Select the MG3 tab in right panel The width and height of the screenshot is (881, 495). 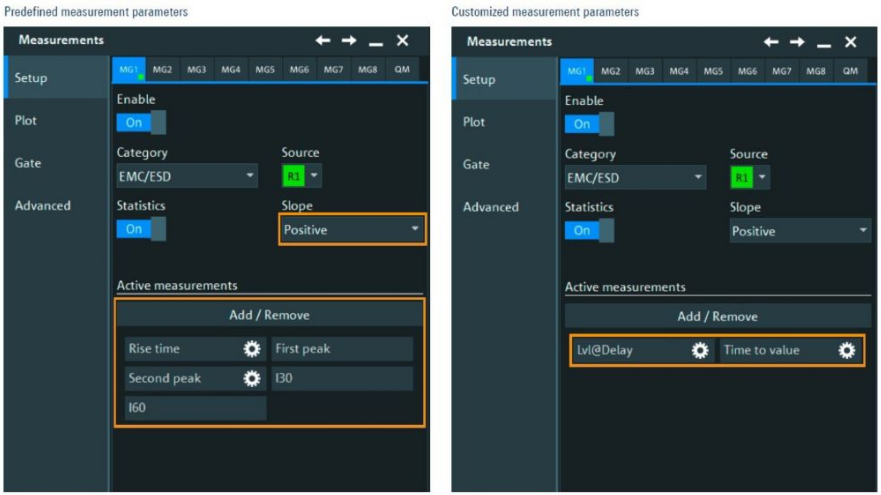tap(645, 71)
